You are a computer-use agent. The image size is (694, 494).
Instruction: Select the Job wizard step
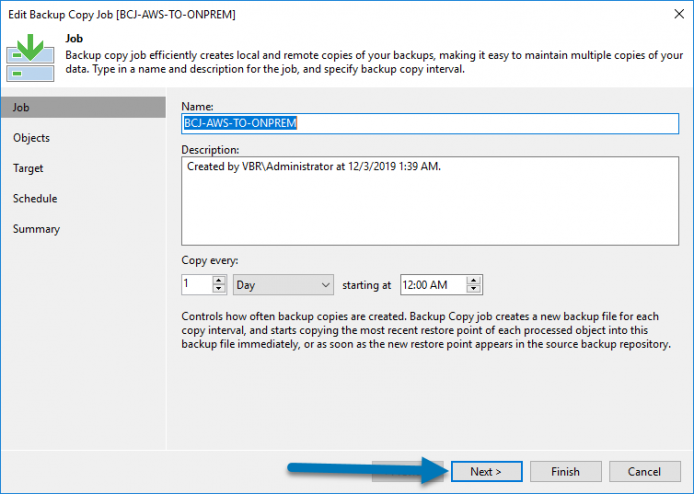[x=83, y=107]
